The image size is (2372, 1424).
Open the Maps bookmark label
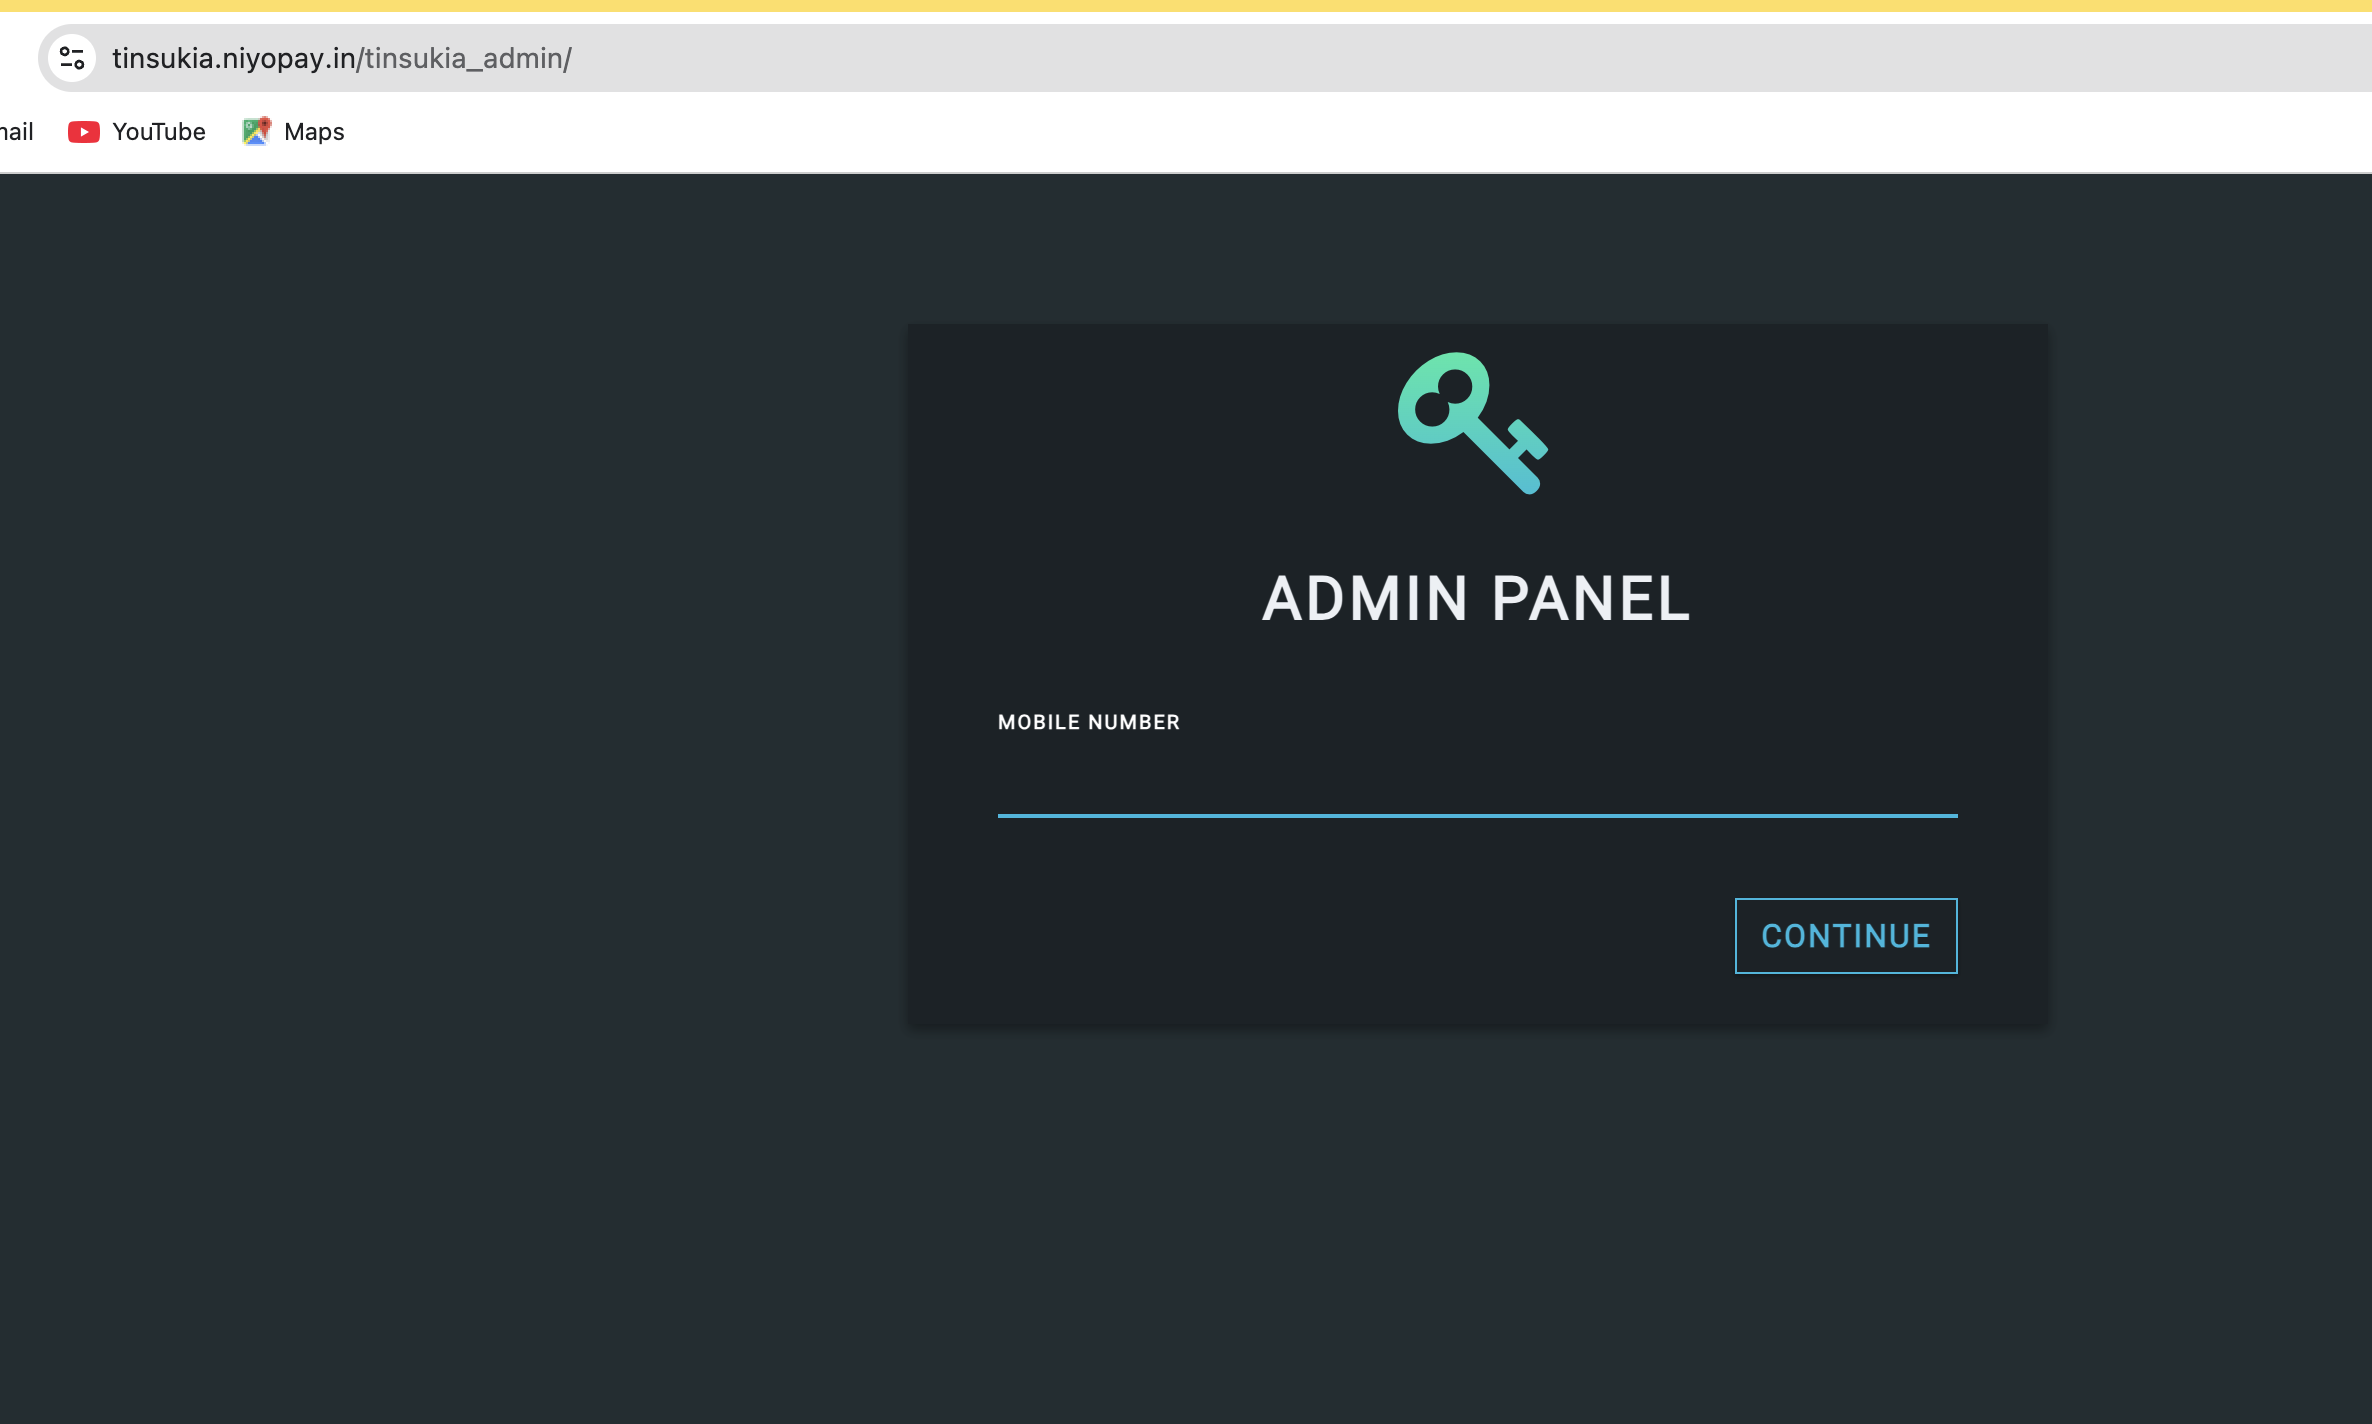[x=314, y=132]
